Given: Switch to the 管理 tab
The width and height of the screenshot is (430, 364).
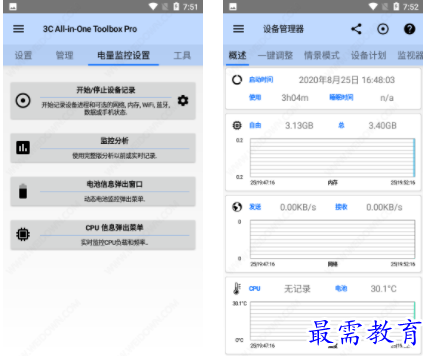Looking at the screenshot, I should click(64, 55).
